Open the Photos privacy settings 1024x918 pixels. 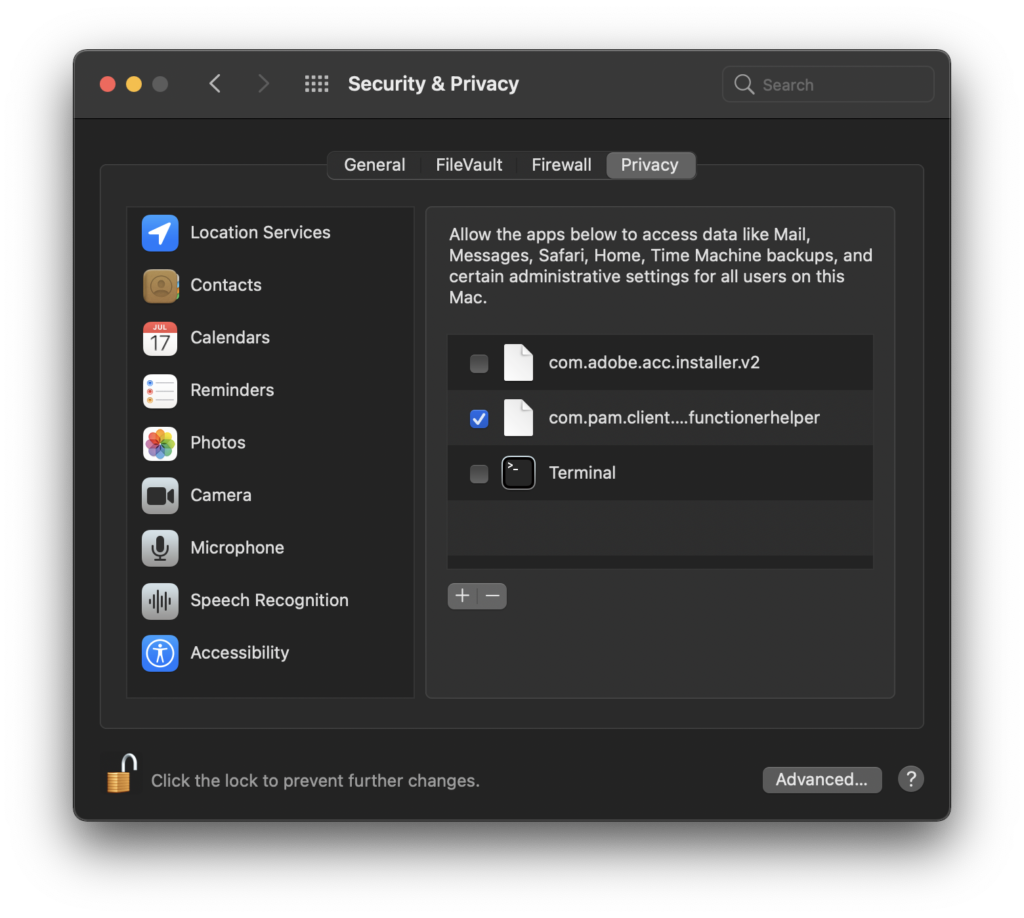pos(218,443)
